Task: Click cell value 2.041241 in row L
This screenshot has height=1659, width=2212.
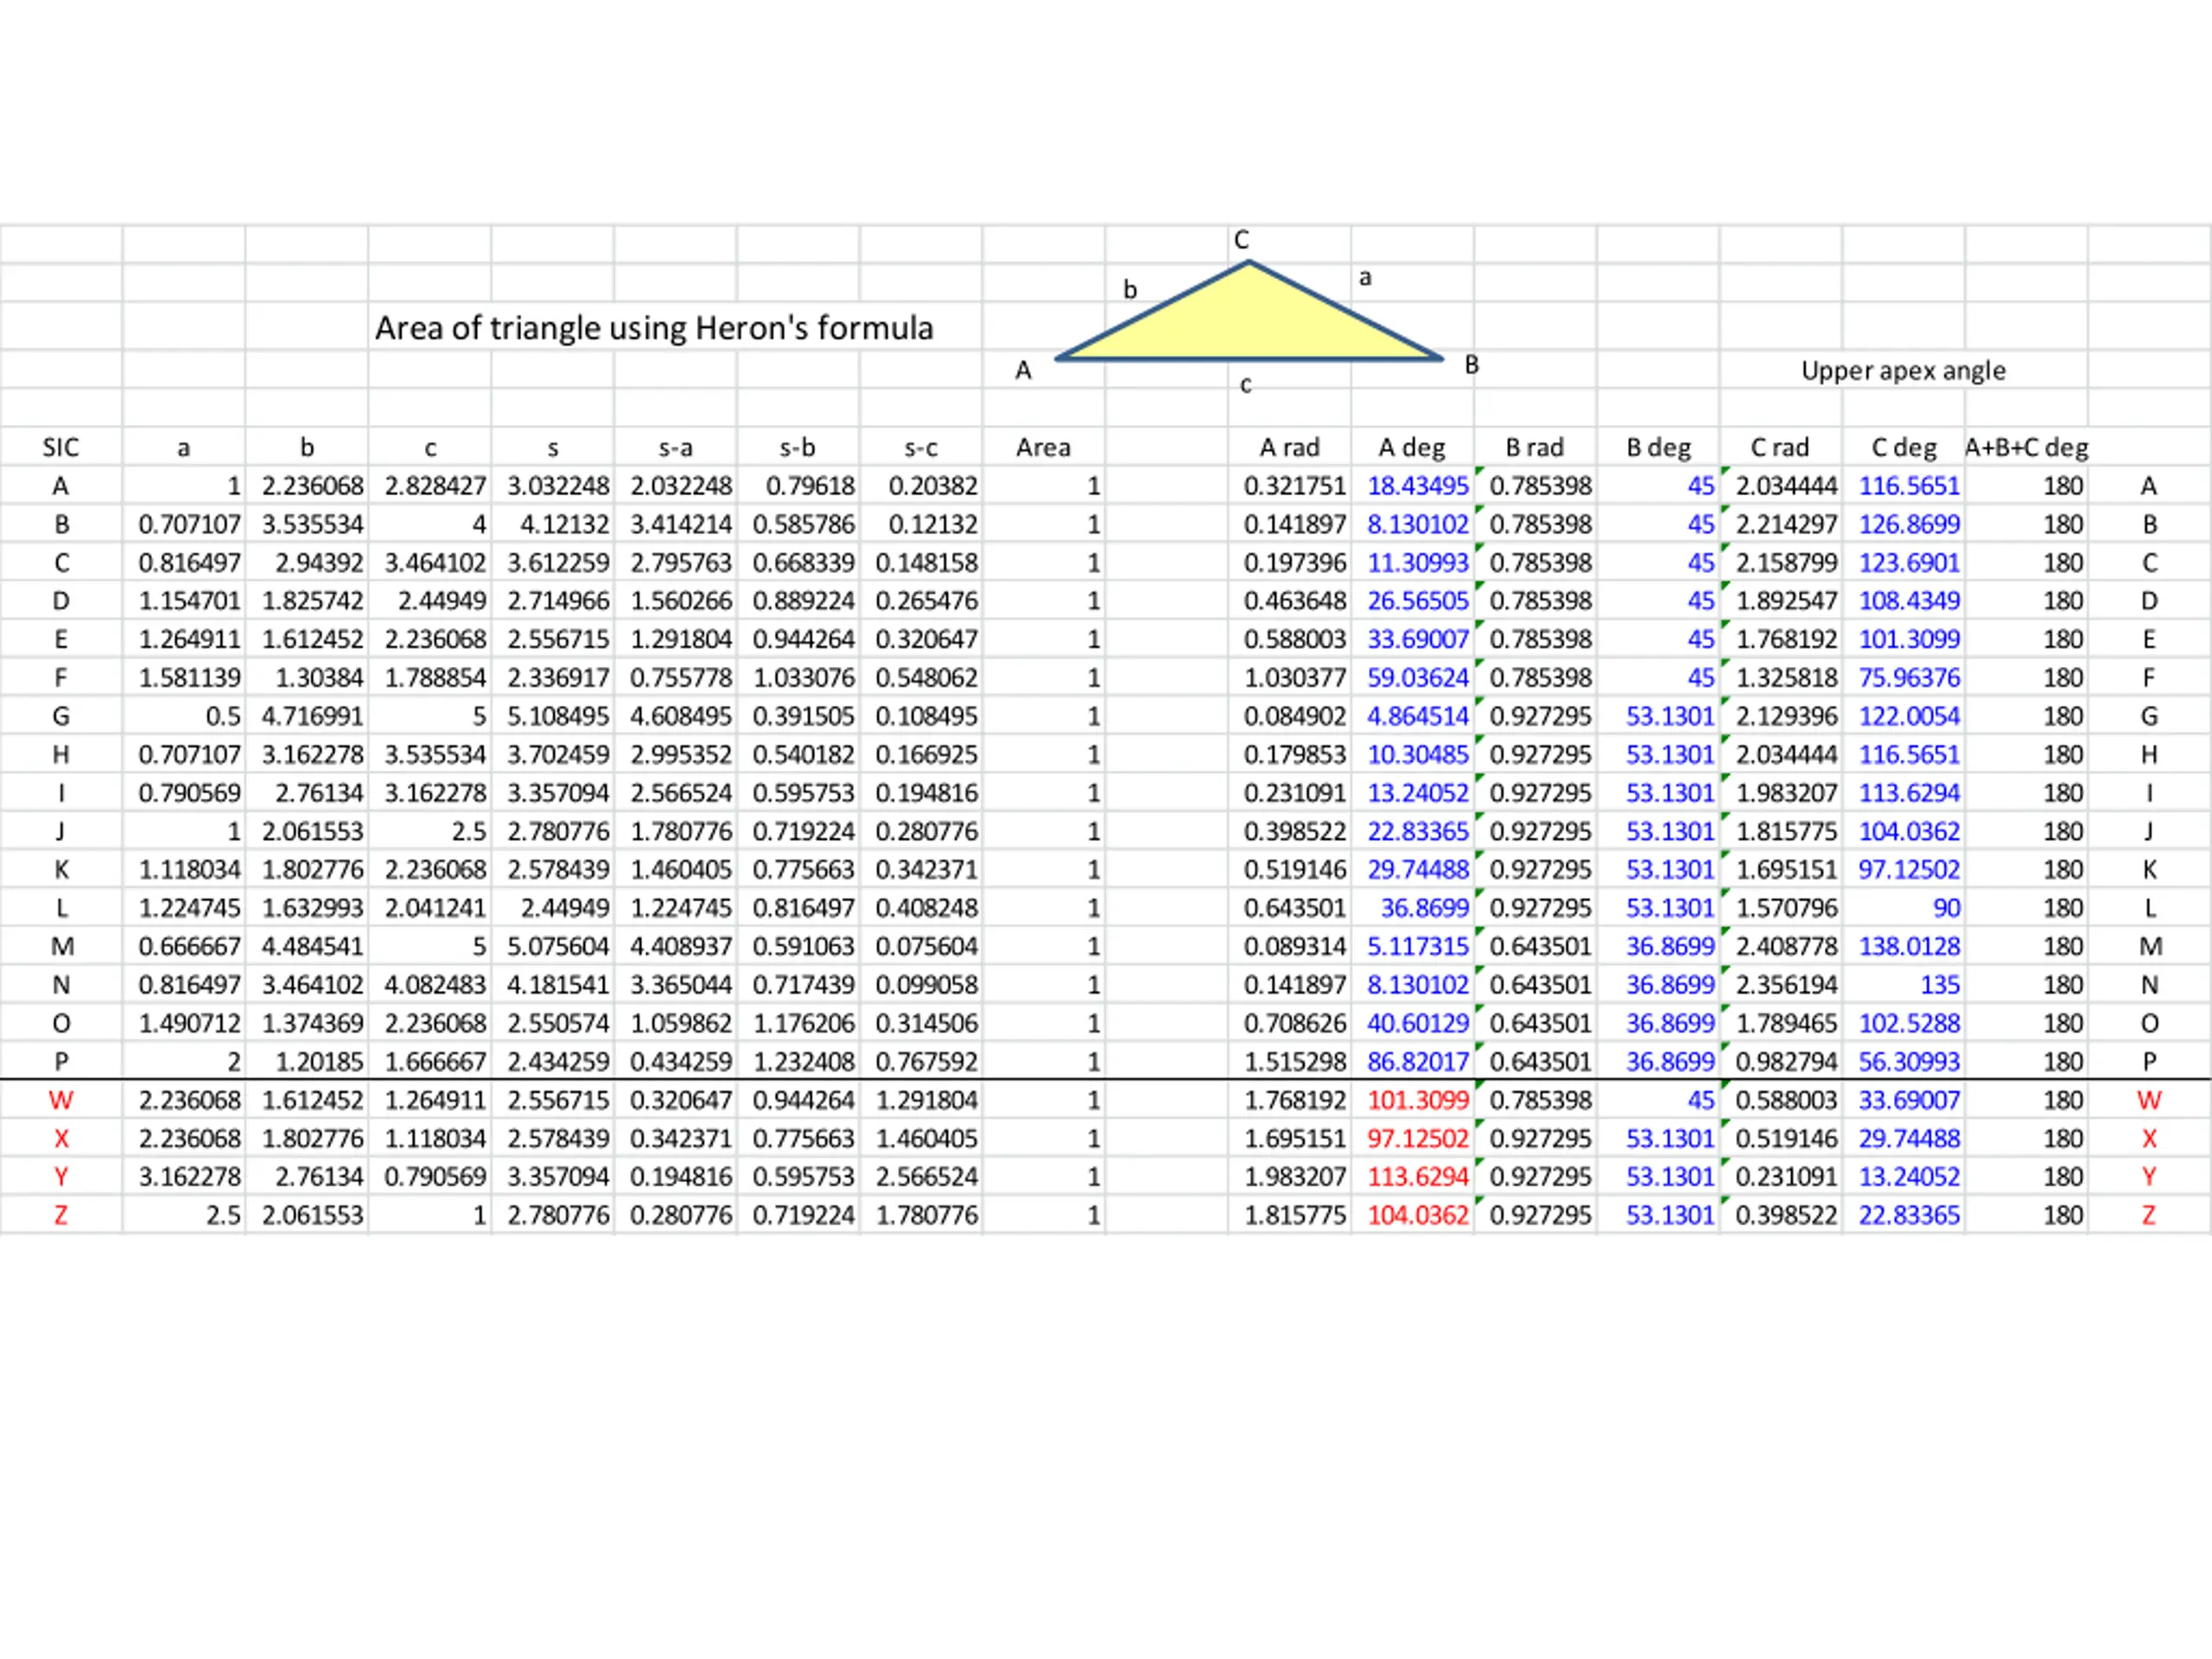Action: coord(435,908)
